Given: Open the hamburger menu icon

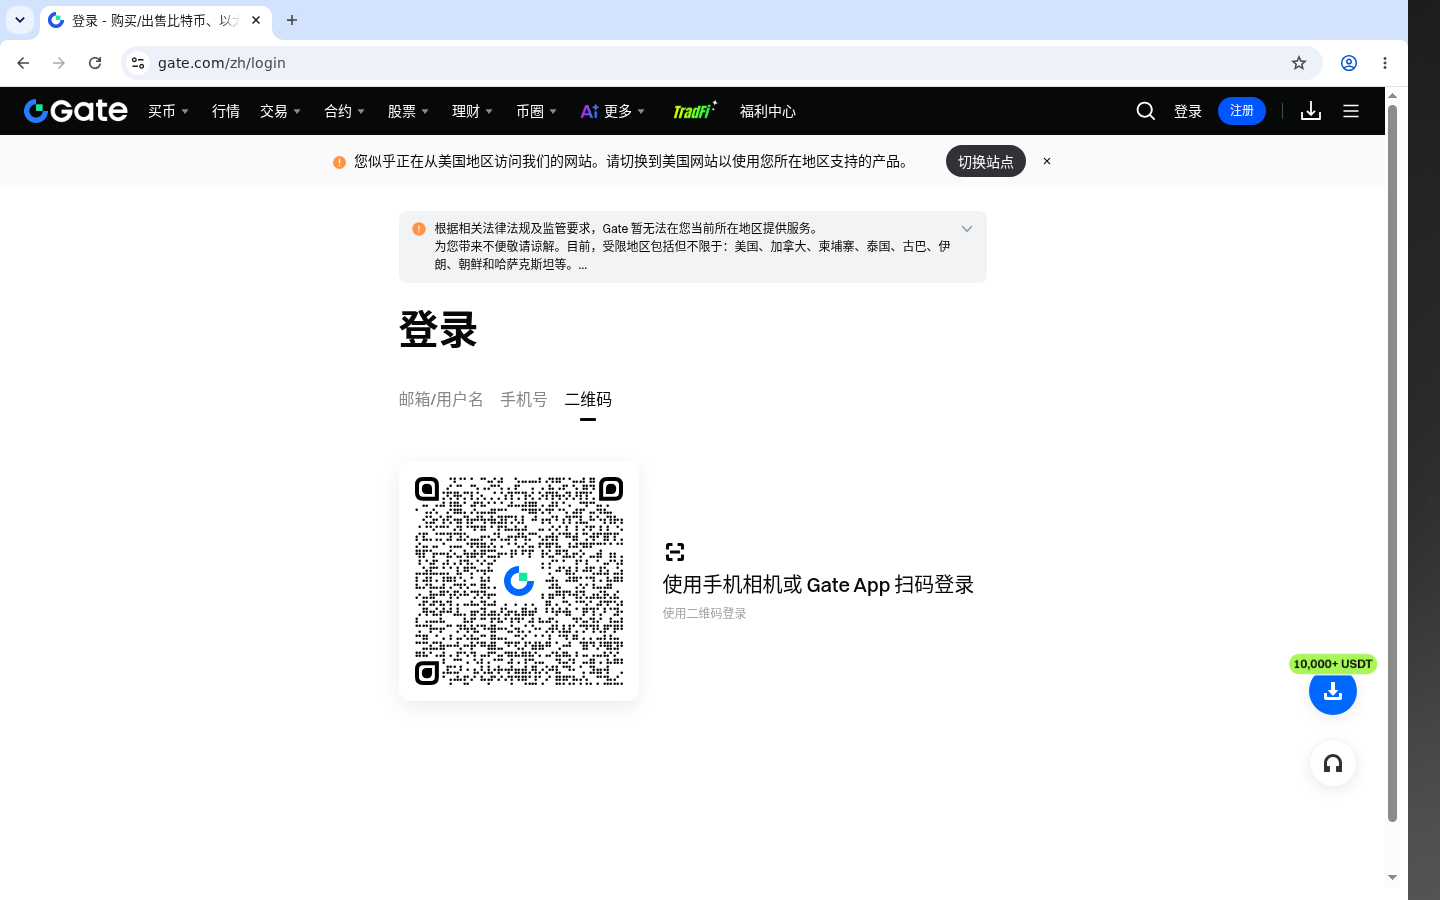Looking at the screenshot, I should click(1351, 111).
